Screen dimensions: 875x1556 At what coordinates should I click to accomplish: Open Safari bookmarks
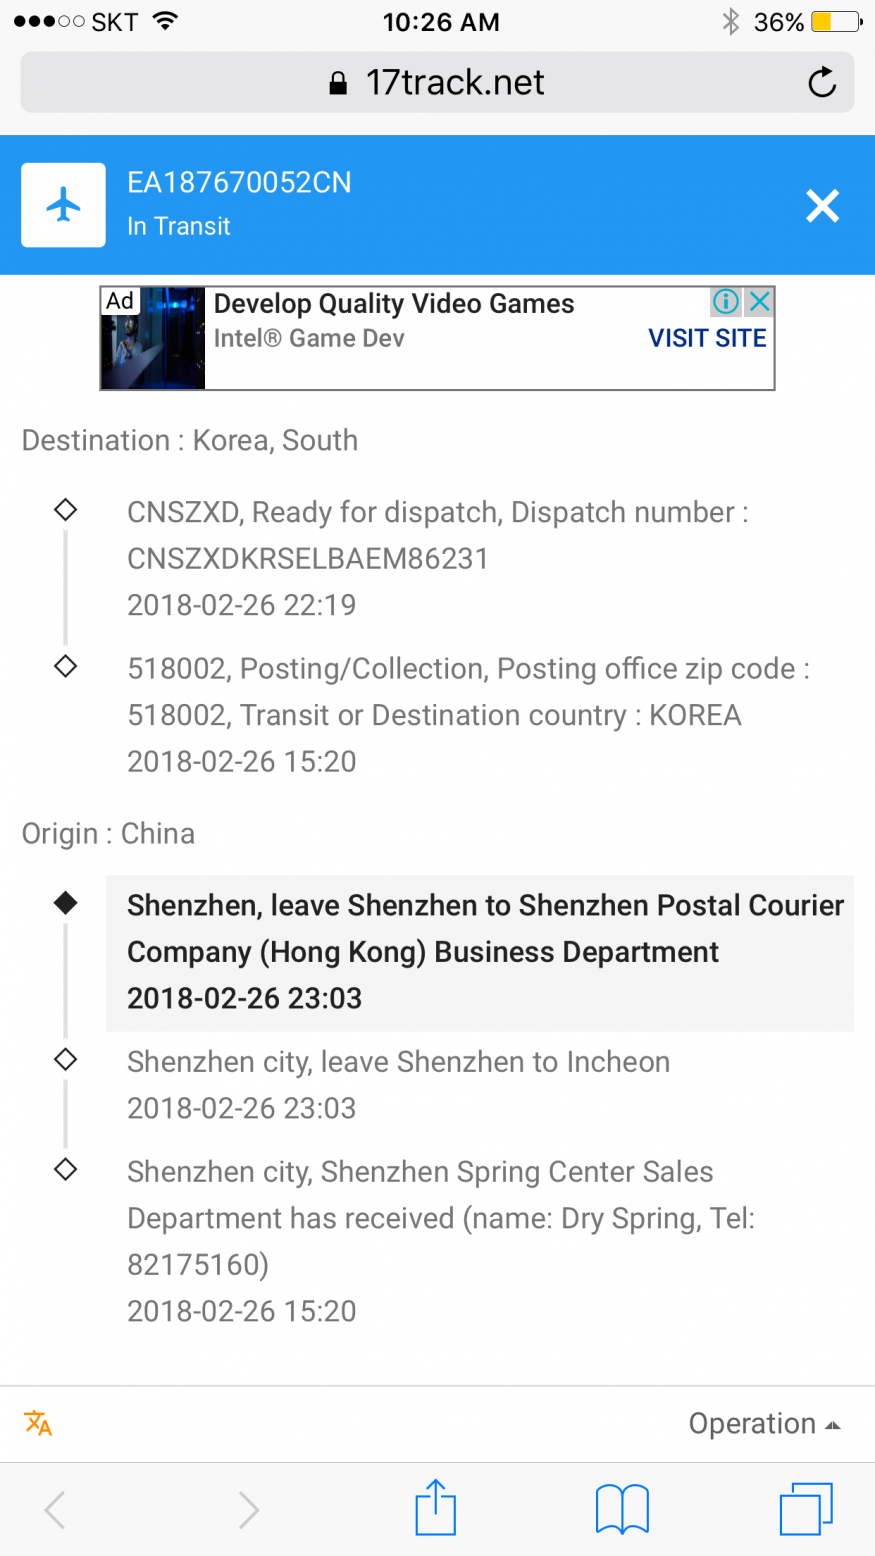pyautogui.click(x=621, y=1508)
